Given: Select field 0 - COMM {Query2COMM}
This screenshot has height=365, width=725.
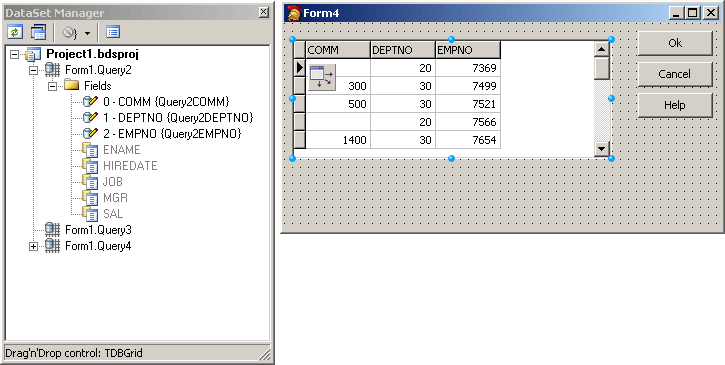Looking at the screenshot, I should [166, 102].
